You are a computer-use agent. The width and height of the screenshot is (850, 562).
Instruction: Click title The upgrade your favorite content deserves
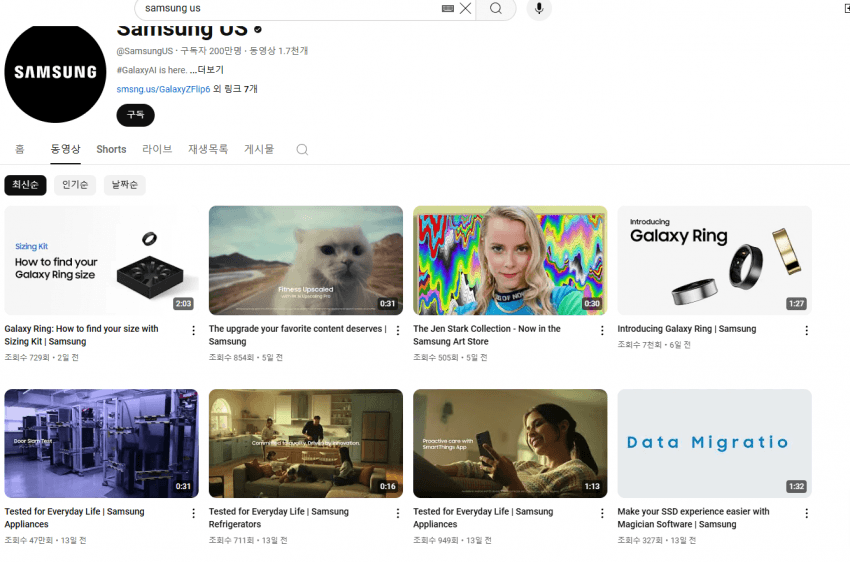coord(298,335)
